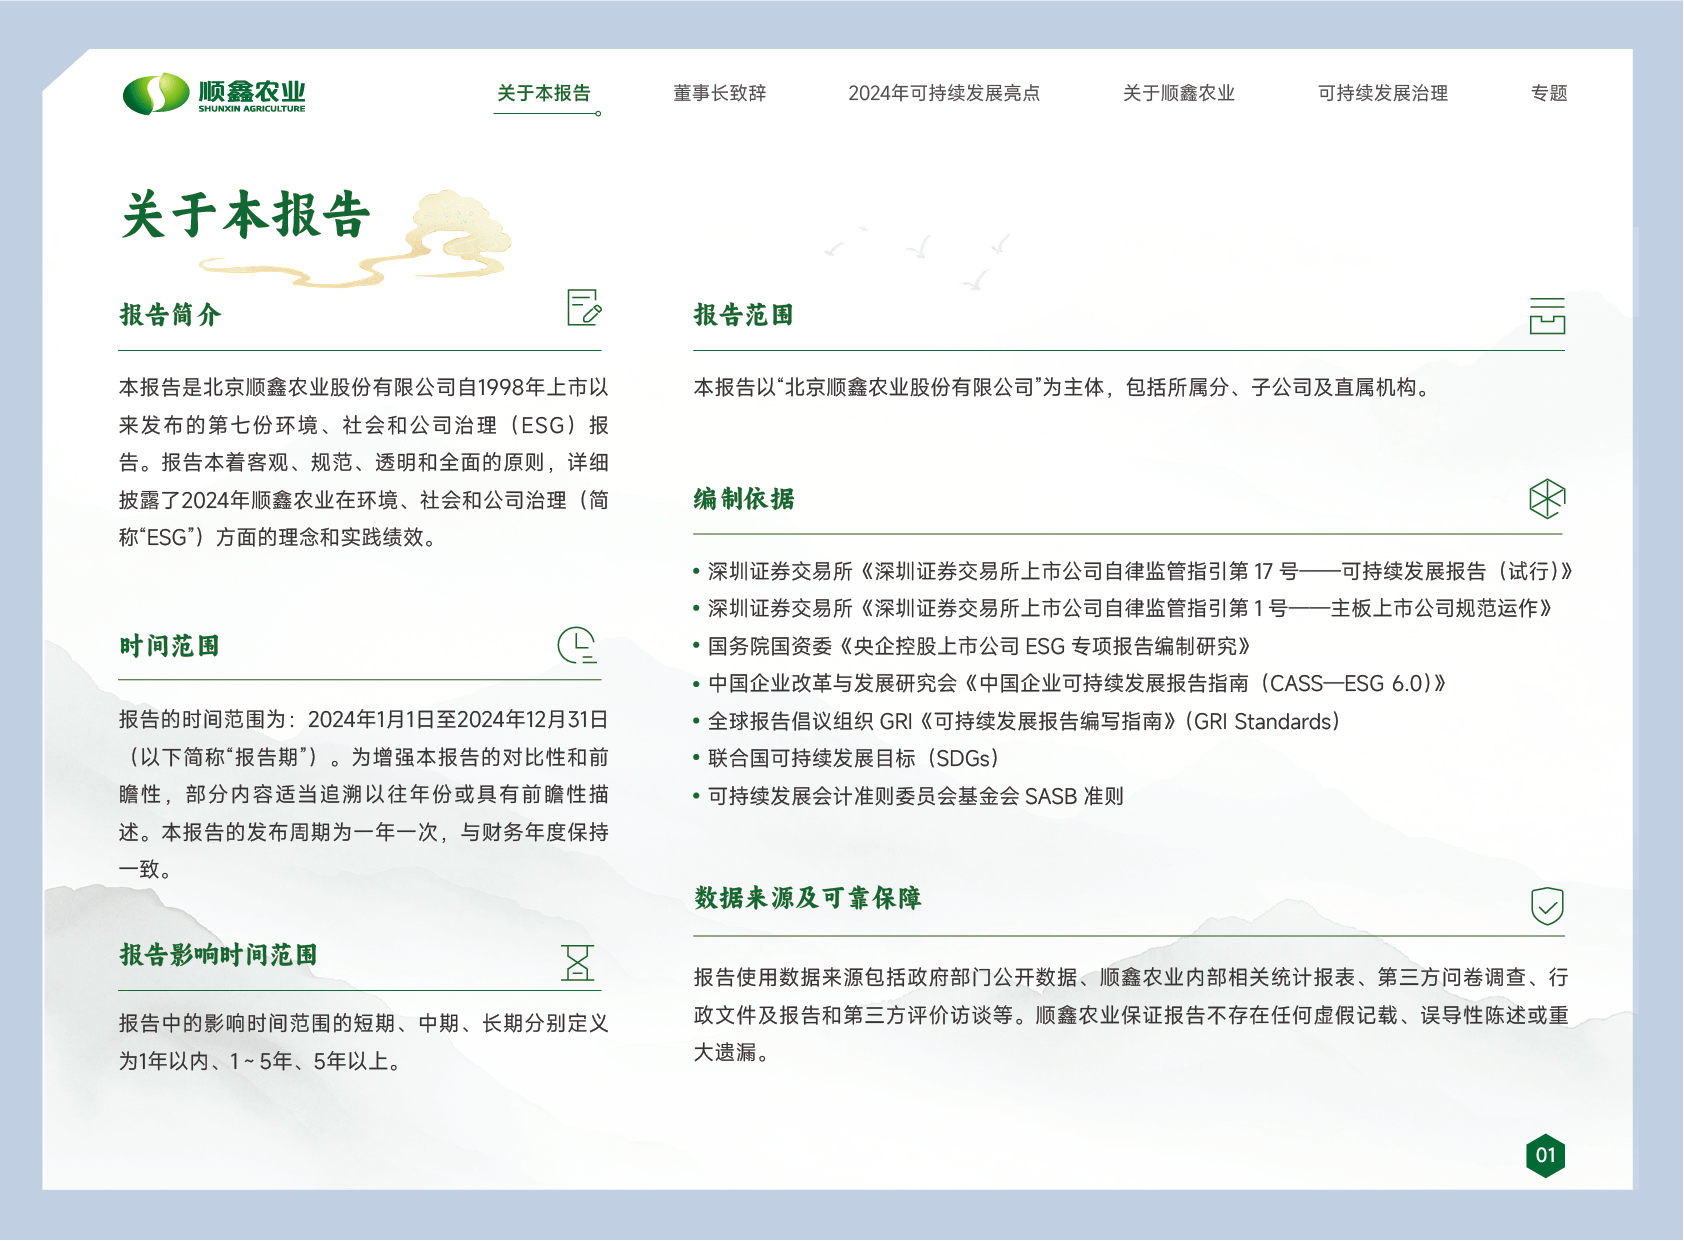Click the sentence beginning 本报告以“北京顺鑫农业
This screenshot has height=1241, width=1684.
click(1065, 387)
